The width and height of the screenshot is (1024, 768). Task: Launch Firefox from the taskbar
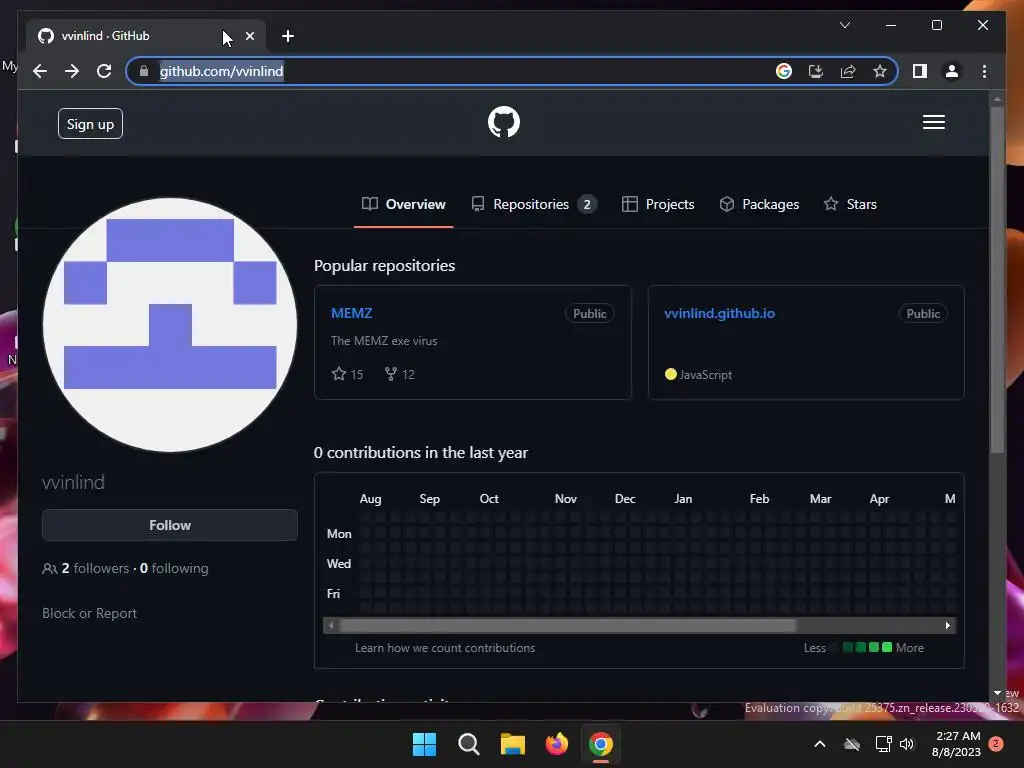click(556, 744)
